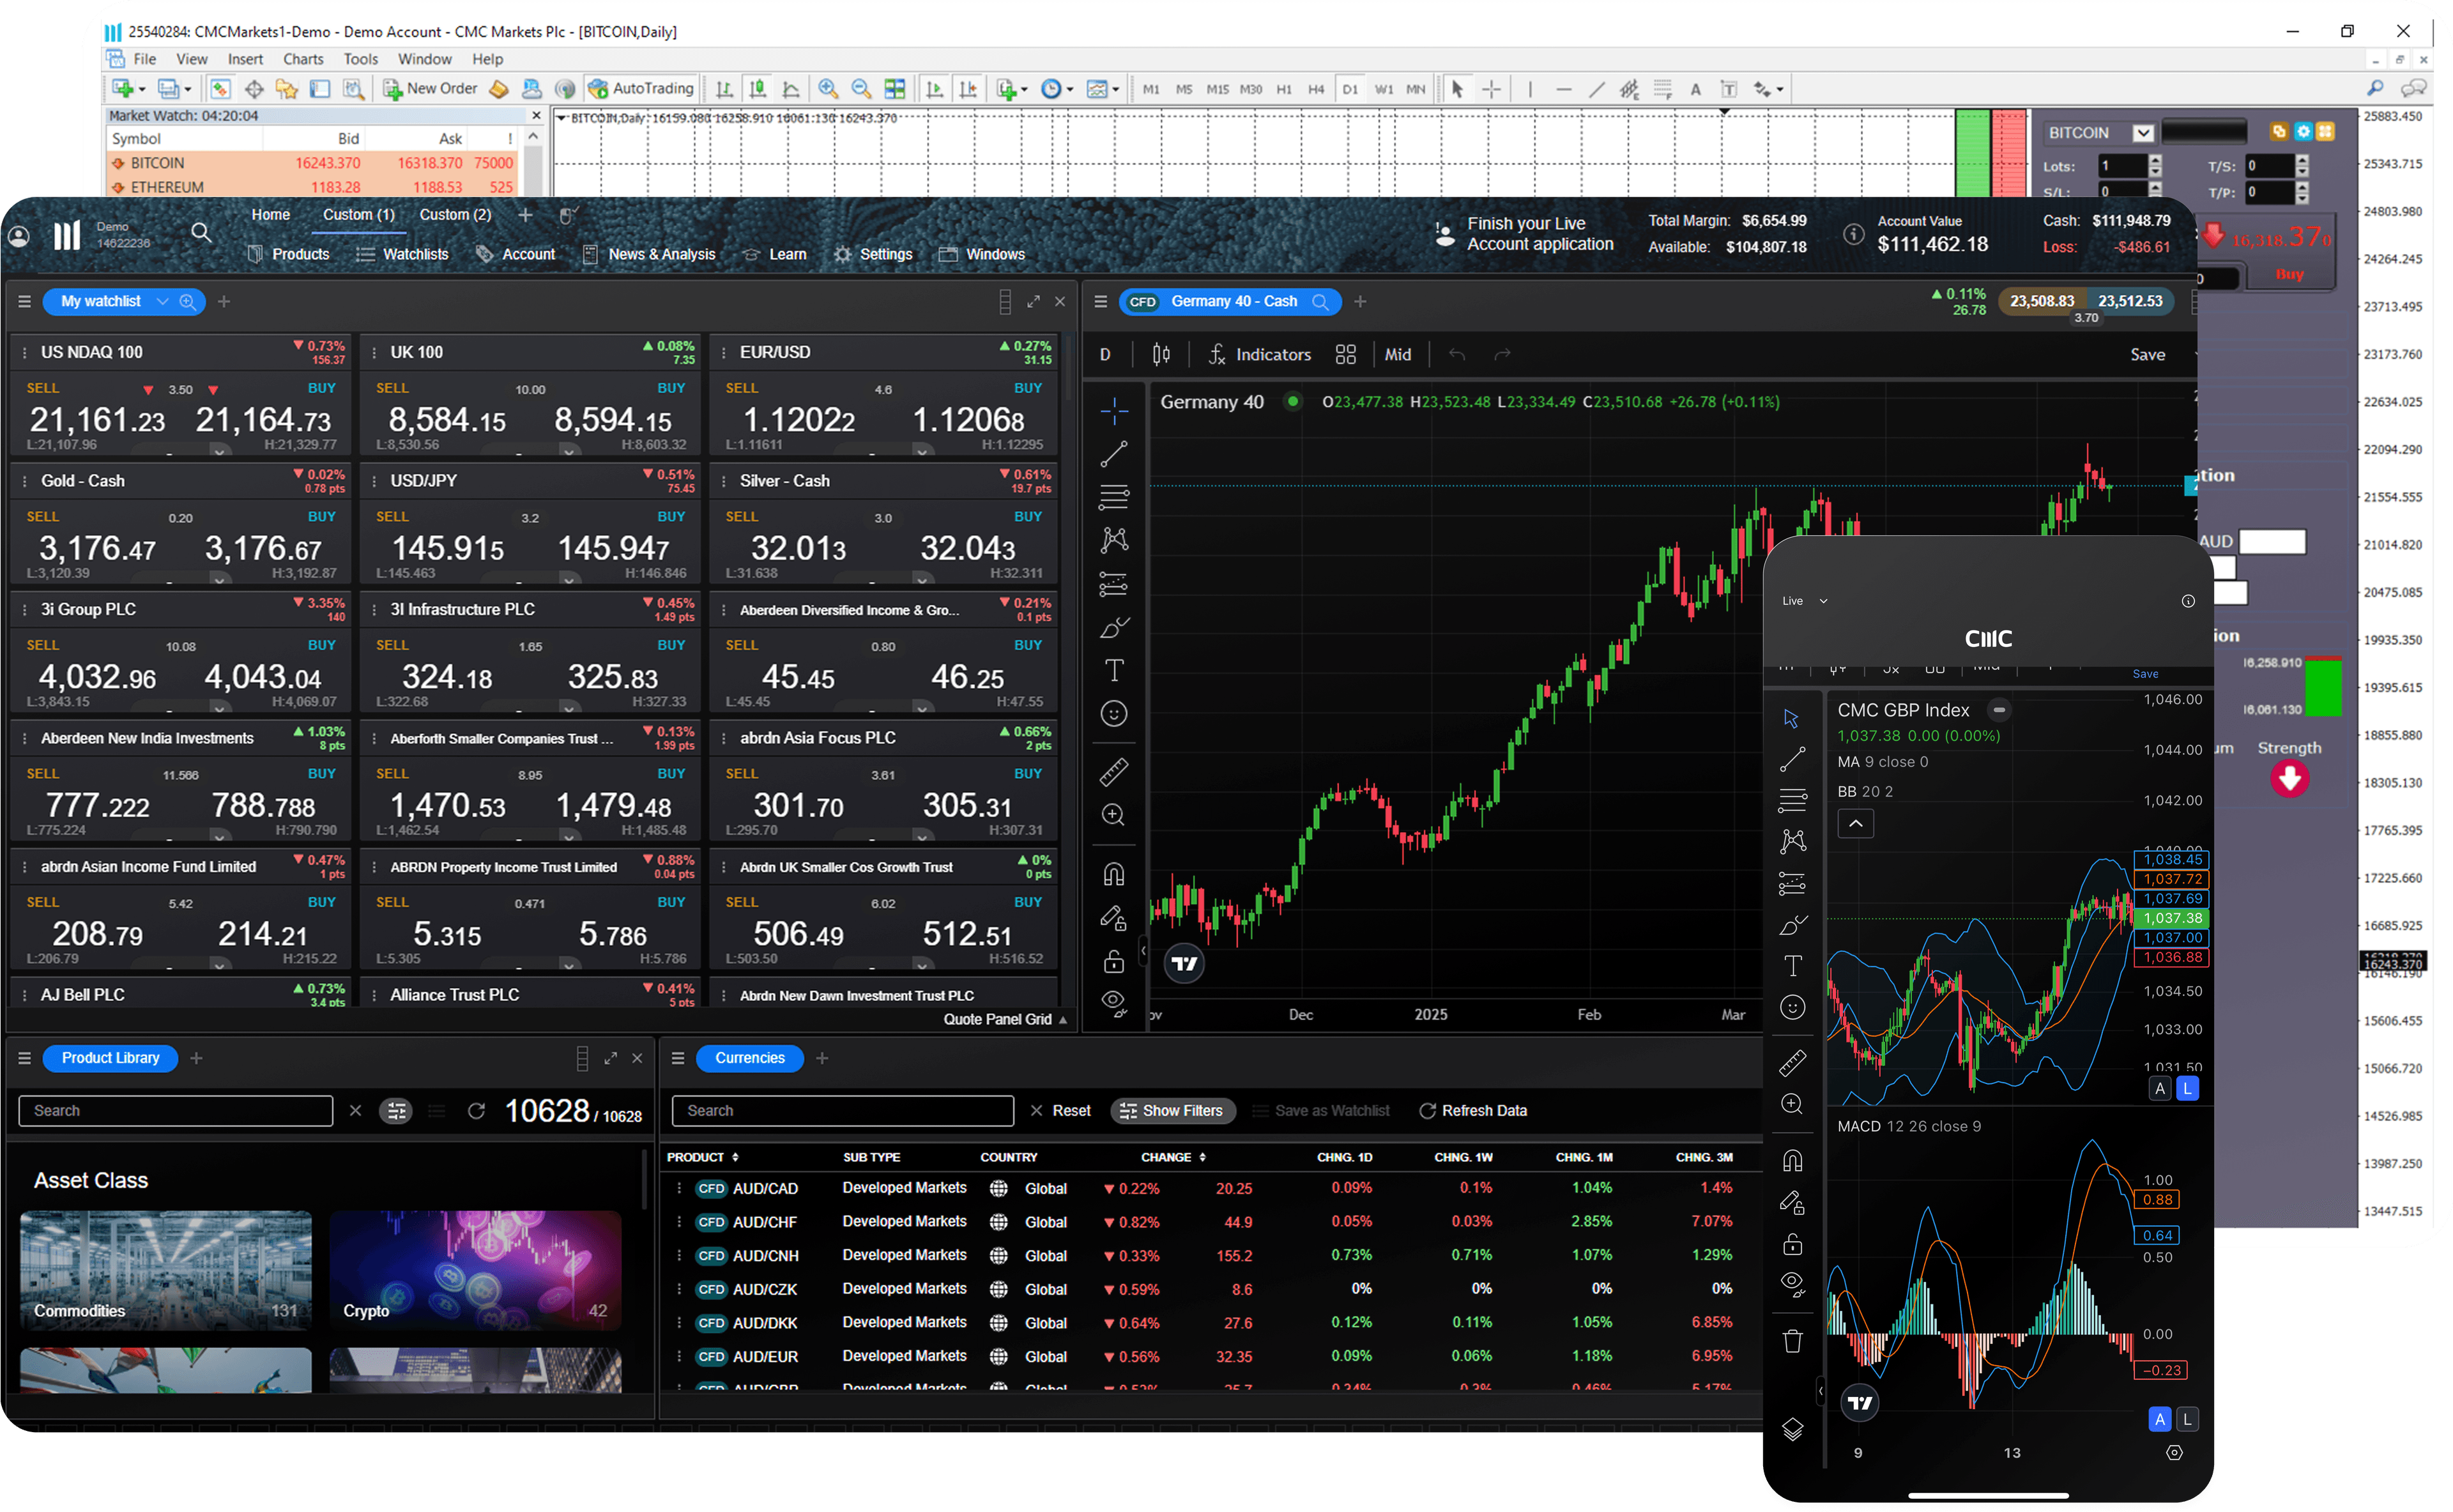
Task: Click the trash delete icon on mobile chart
Action: 1792,1341
